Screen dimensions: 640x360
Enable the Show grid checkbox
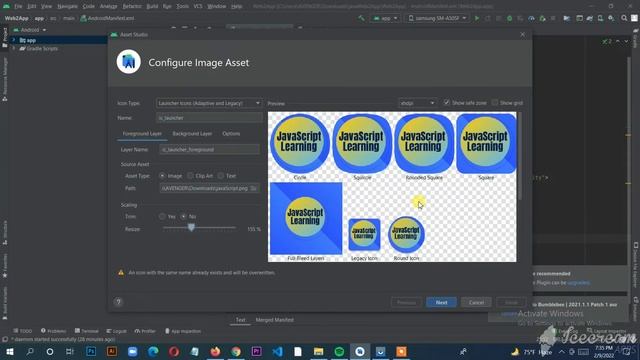tap(495, 102)
